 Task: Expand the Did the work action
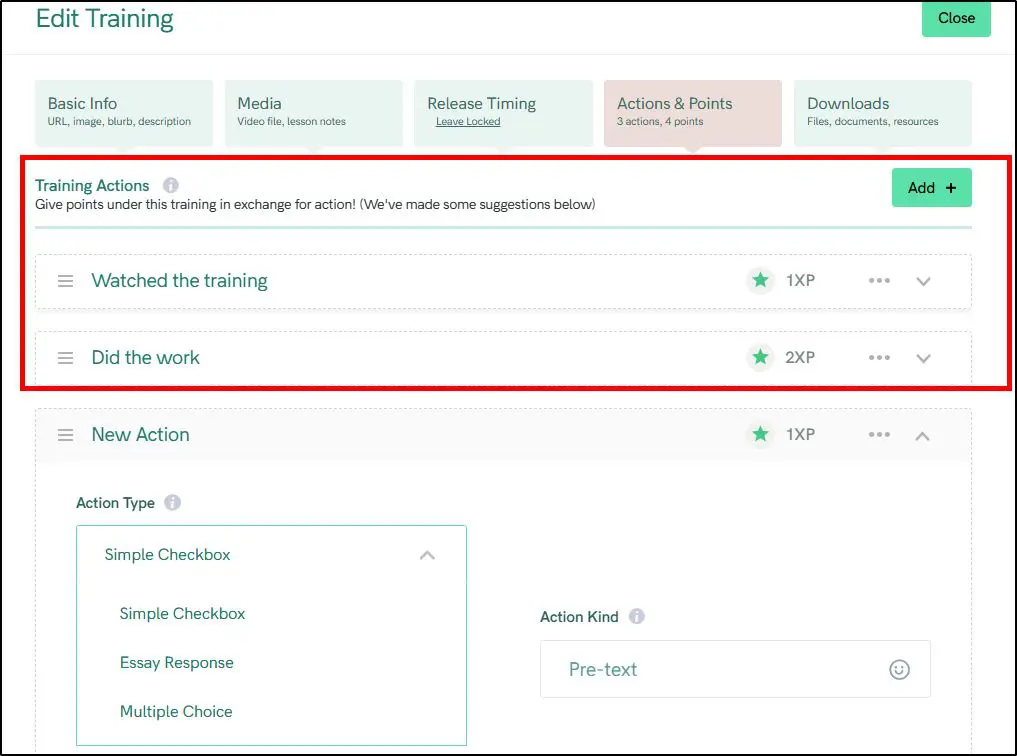[923, 358]
